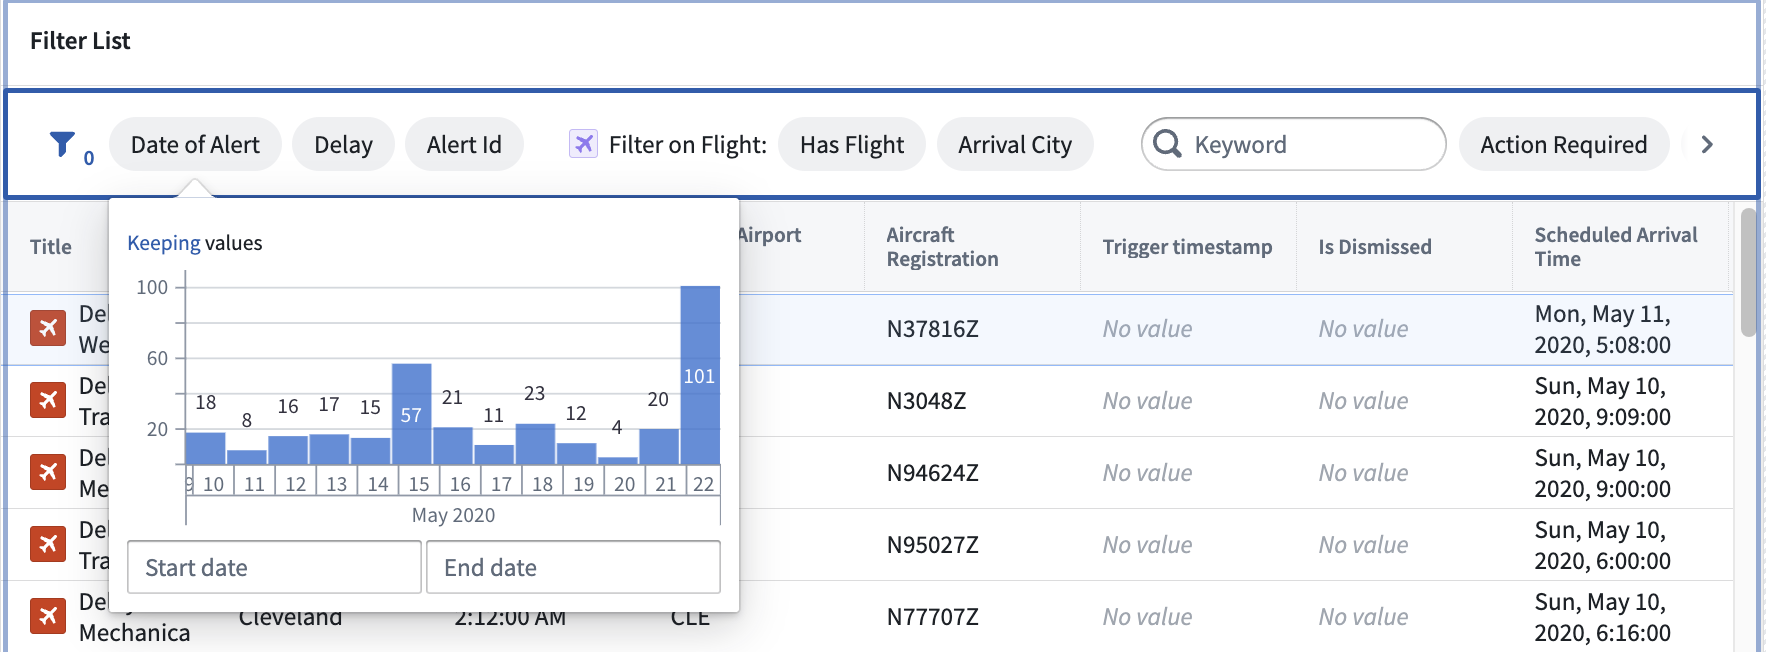The width and height of the screenshot is (1766, 652).
Task: Sort by Is Dismissed column header
Action: tap(1375, 247)
